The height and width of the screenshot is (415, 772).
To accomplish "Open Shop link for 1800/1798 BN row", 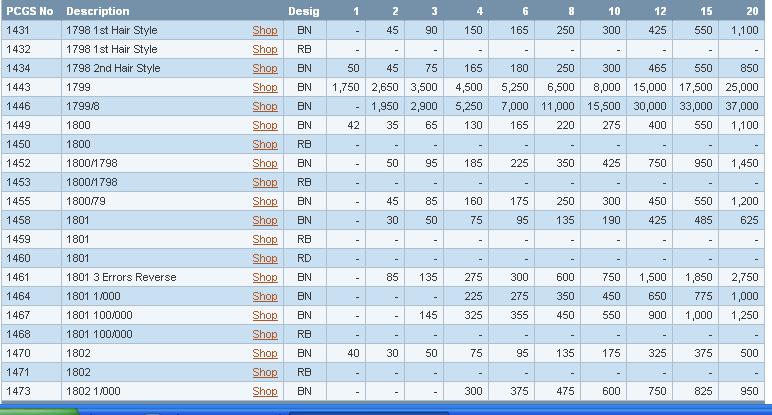I will click(x=264, y=163).
